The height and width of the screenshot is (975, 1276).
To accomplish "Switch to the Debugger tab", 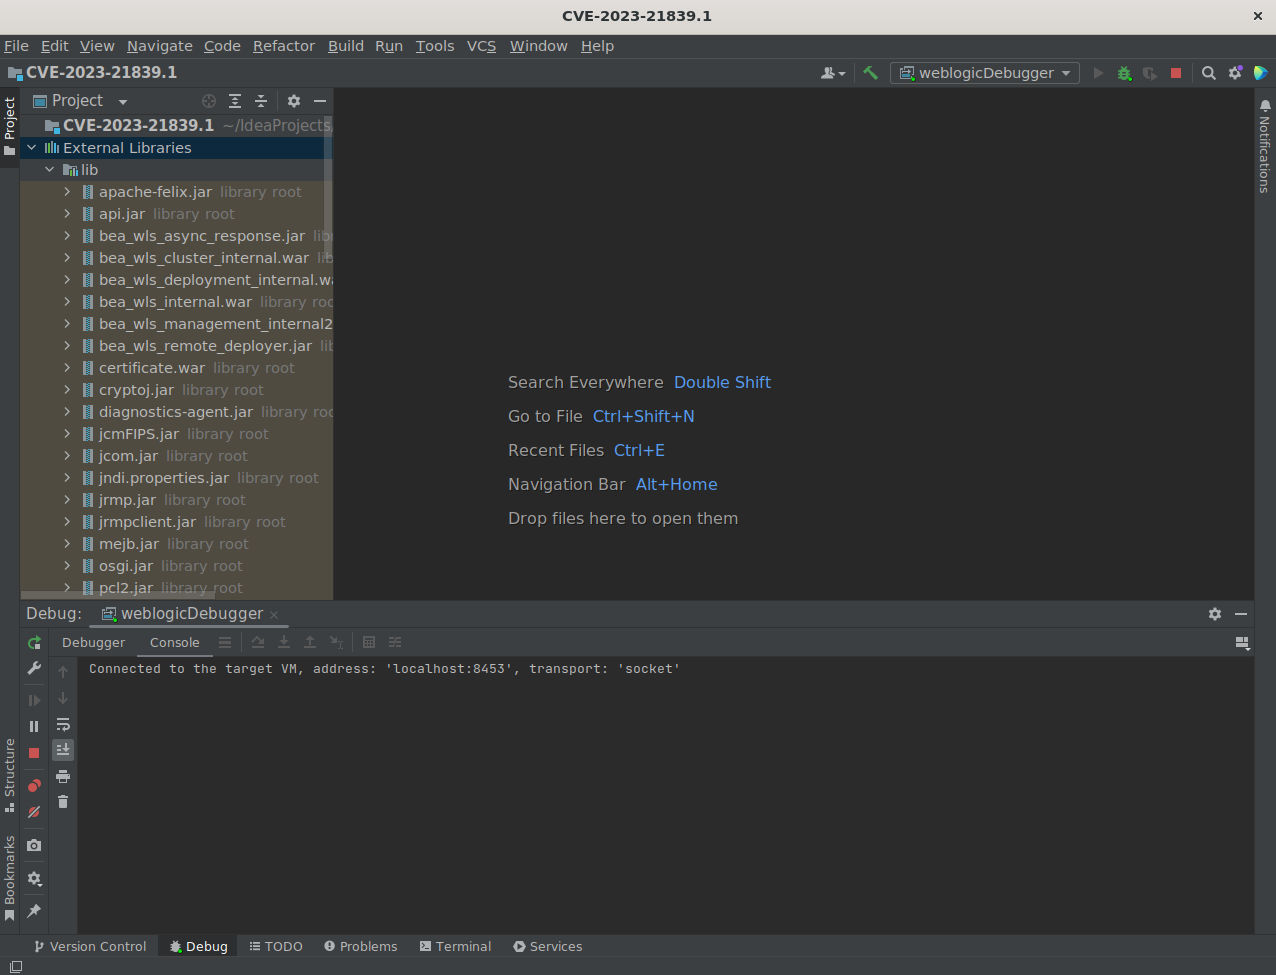I will click(x=94, y=643).
